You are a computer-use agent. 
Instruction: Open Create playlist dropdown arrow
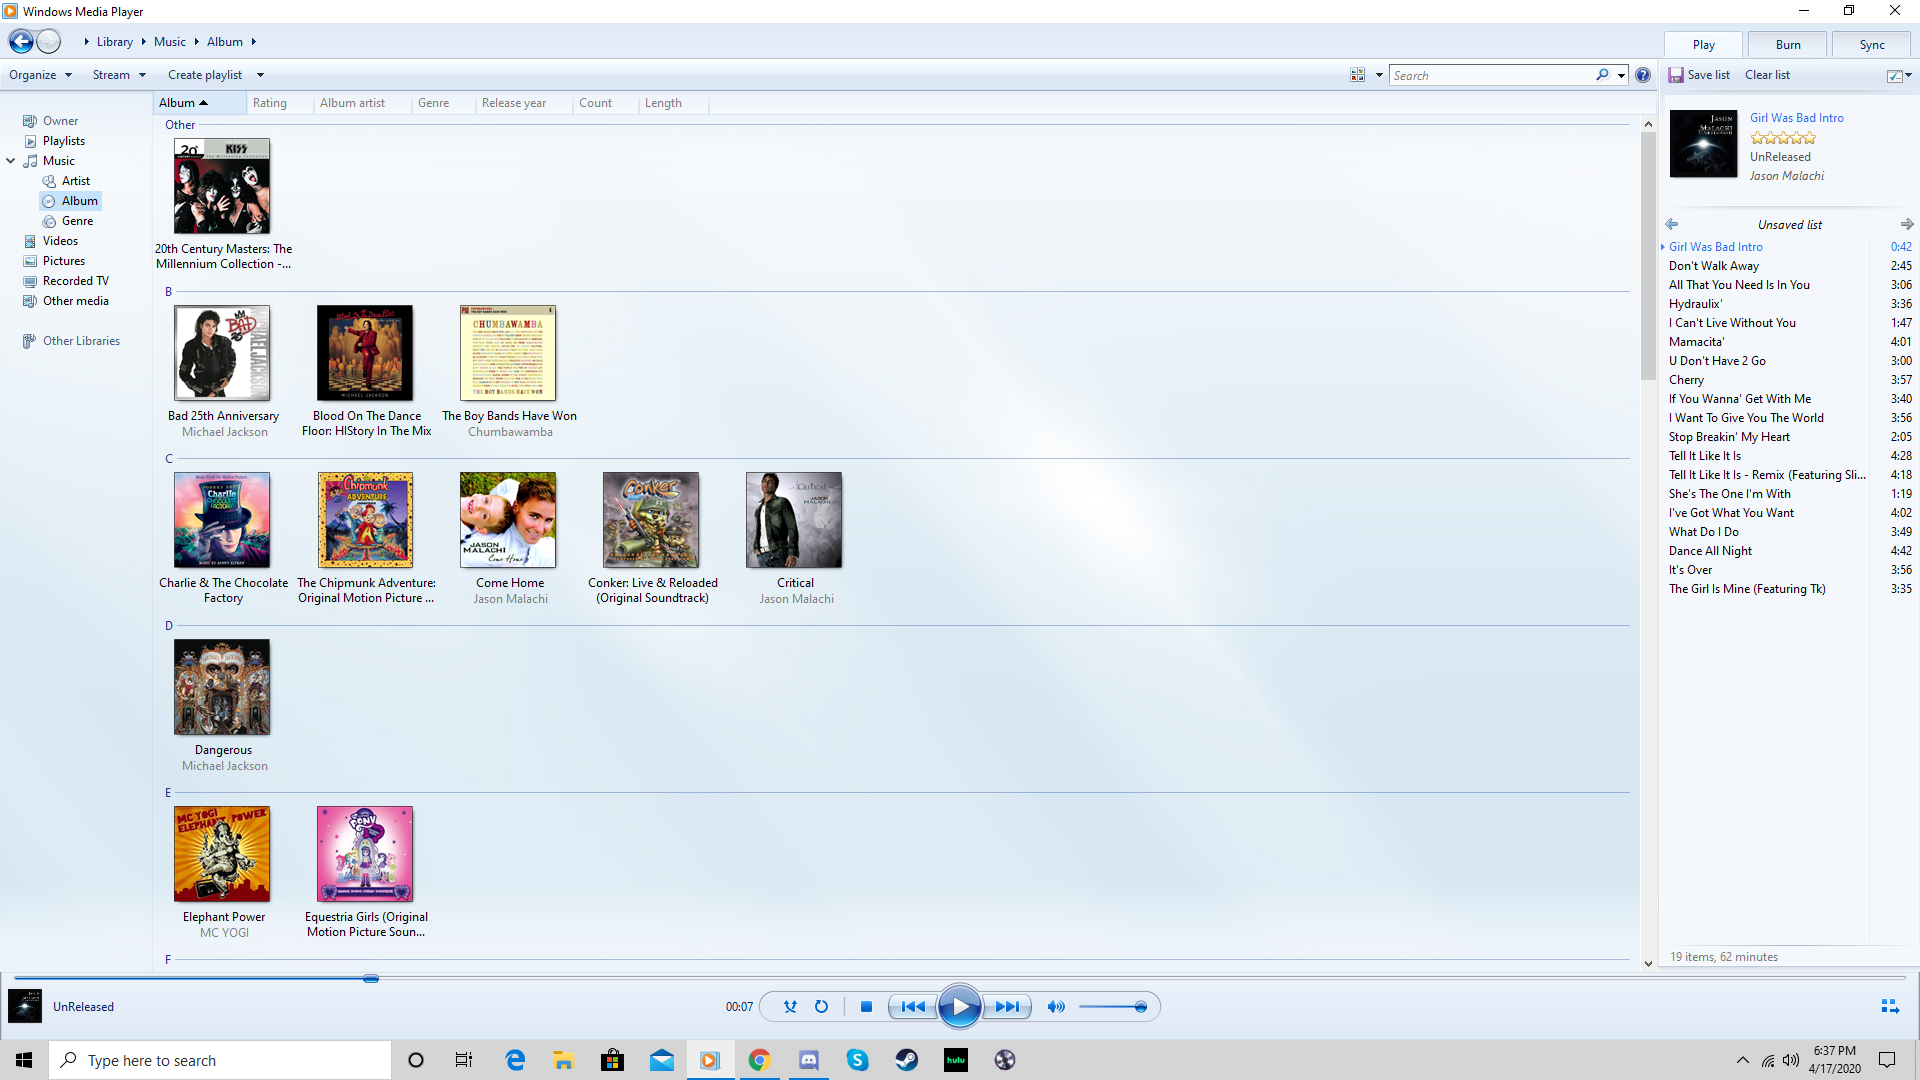click(260, 75)
